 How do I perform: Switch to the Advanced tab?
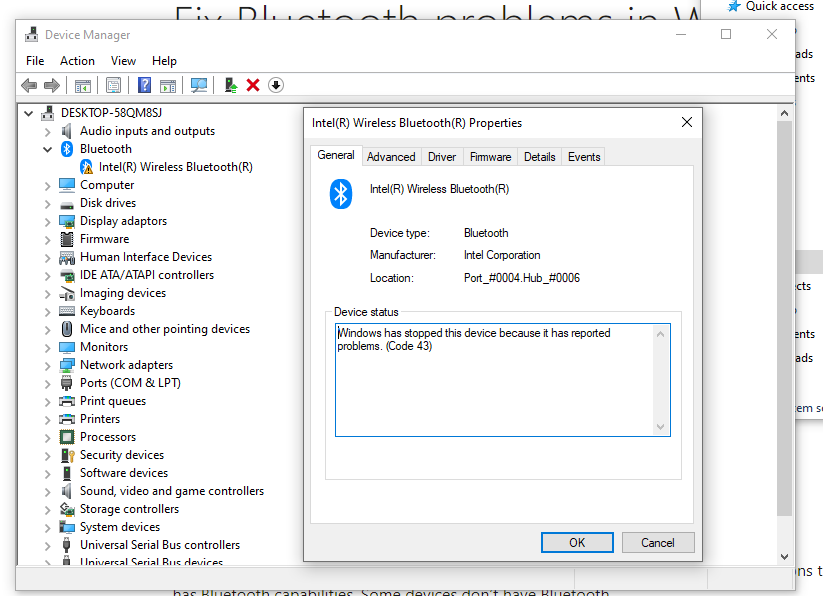point(391,157)
